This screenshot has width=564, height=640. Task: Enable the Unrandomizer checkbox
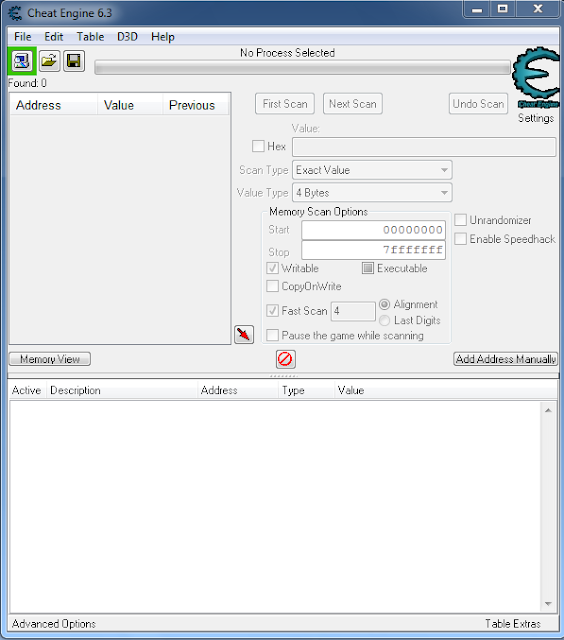coord(460,220)
